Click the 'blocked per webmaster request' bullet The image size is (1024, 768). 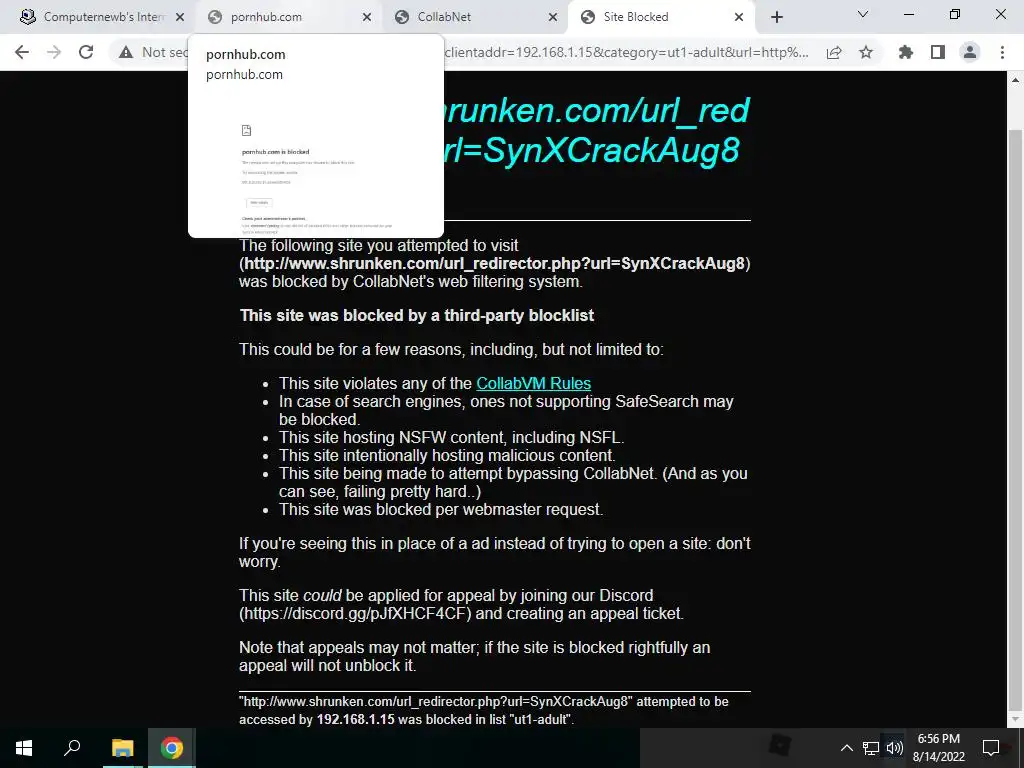[x=441, y=509]
